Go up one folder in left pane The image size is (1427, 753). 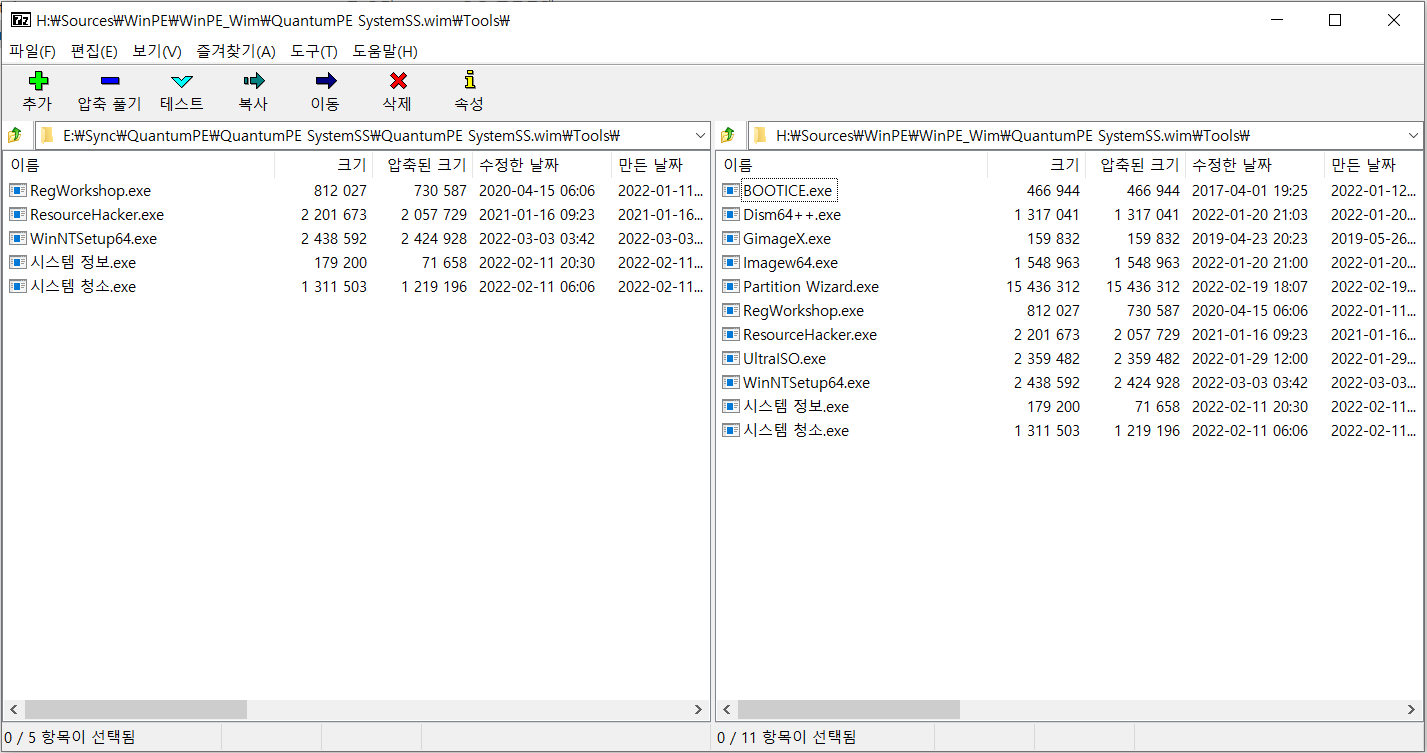coord(15,135)
